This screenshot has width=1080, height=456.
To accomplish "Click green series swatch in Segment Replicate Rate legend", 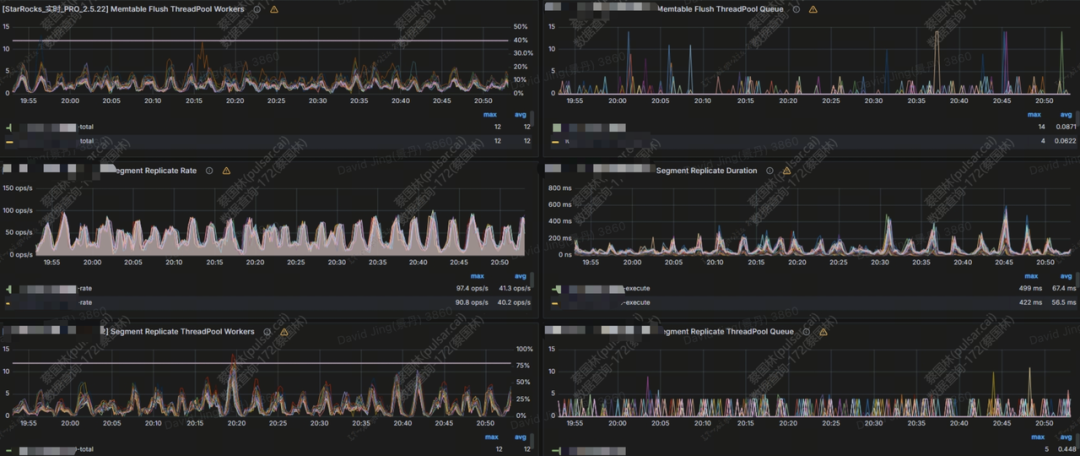I will pyautogui.click(x=9, y=289).
